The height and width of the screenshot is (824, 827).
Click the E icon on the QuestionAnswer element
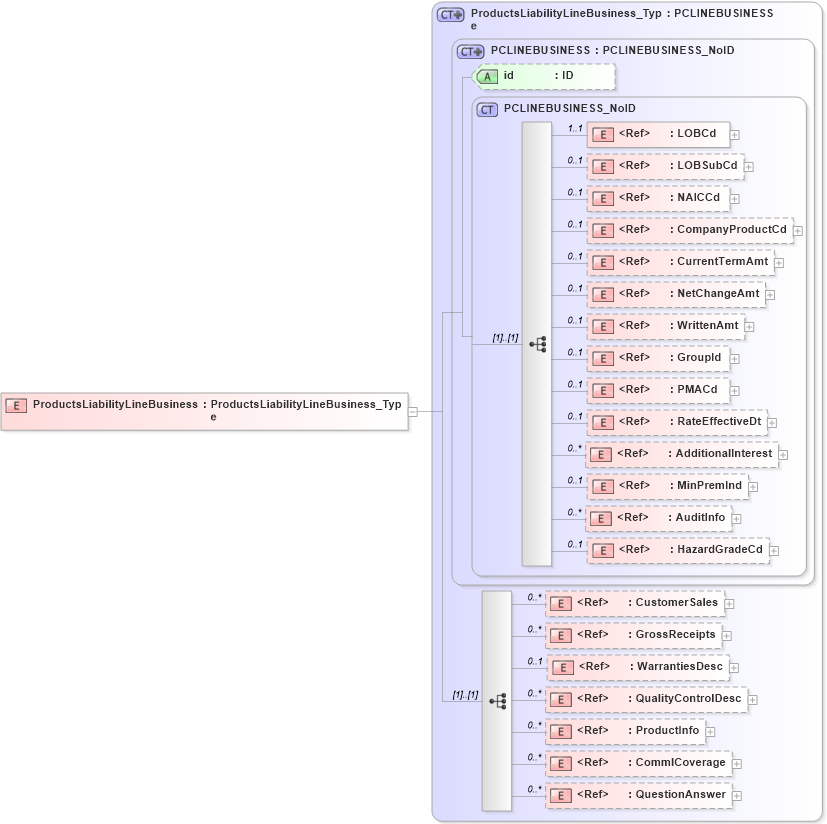[x=560, y=794]
